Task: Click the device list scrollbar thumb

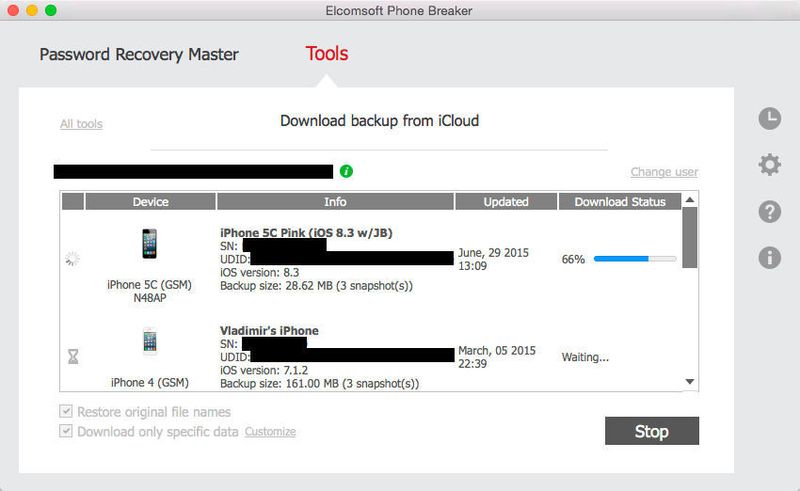Action: (x=690, y=237)
